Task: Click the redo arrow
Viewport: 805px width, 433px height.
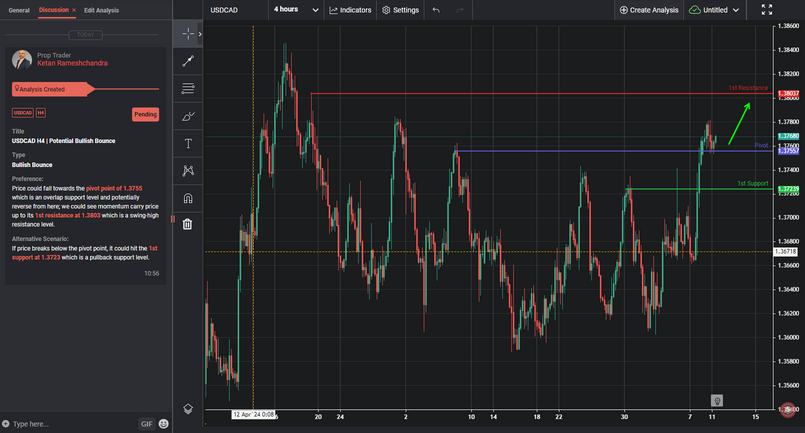Action: [459, 10]
